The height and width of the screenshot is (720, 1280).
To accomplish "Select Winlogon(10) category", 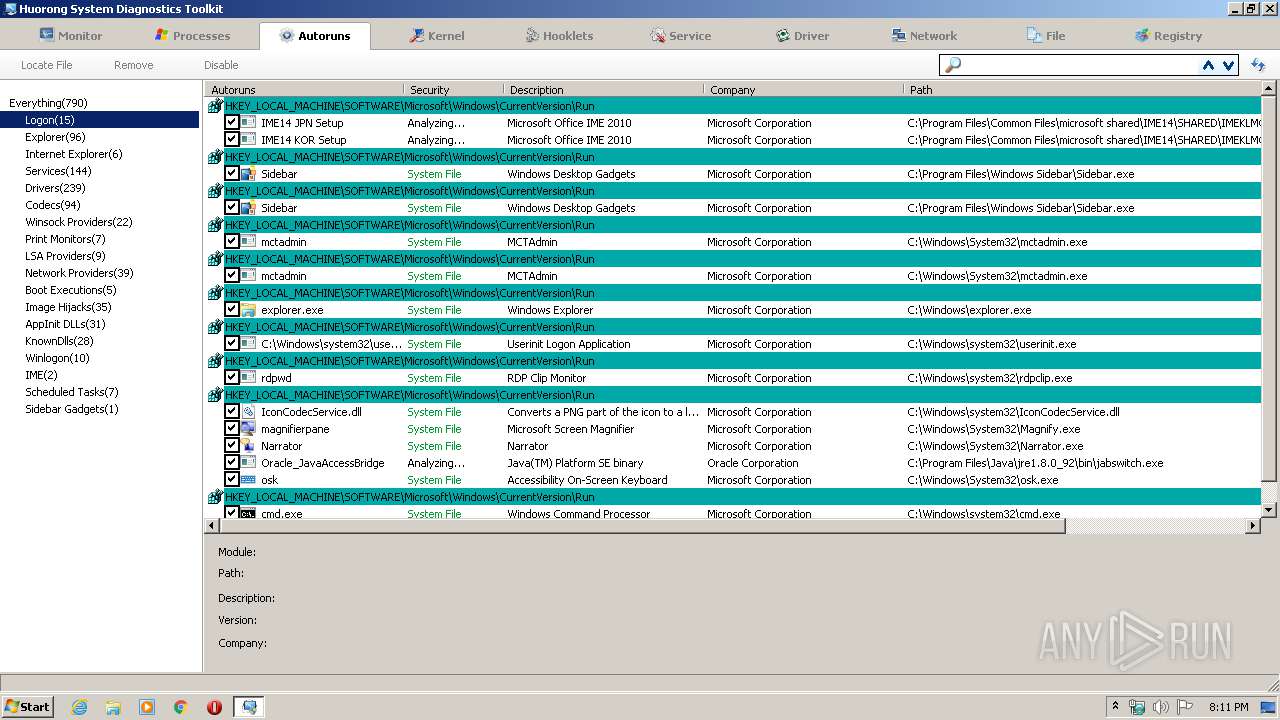I will tap(57, 358).
